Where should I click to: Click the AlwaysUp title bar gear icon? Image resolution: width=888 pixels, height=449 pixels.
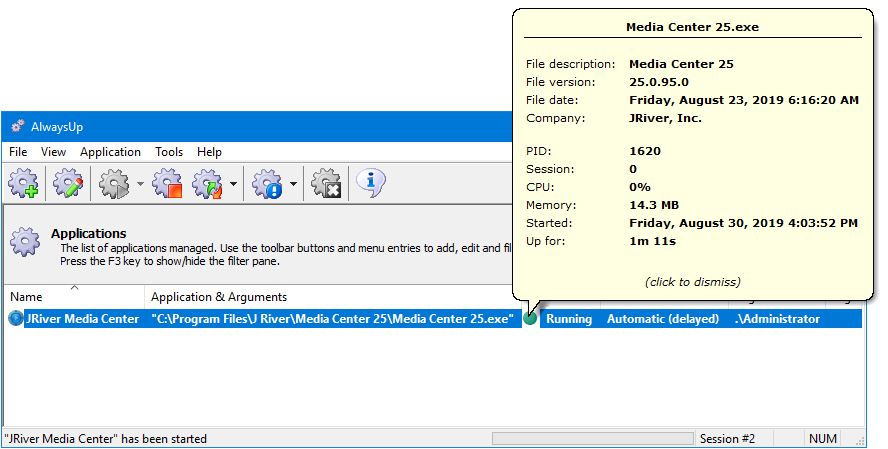click(x=18, y=126)
